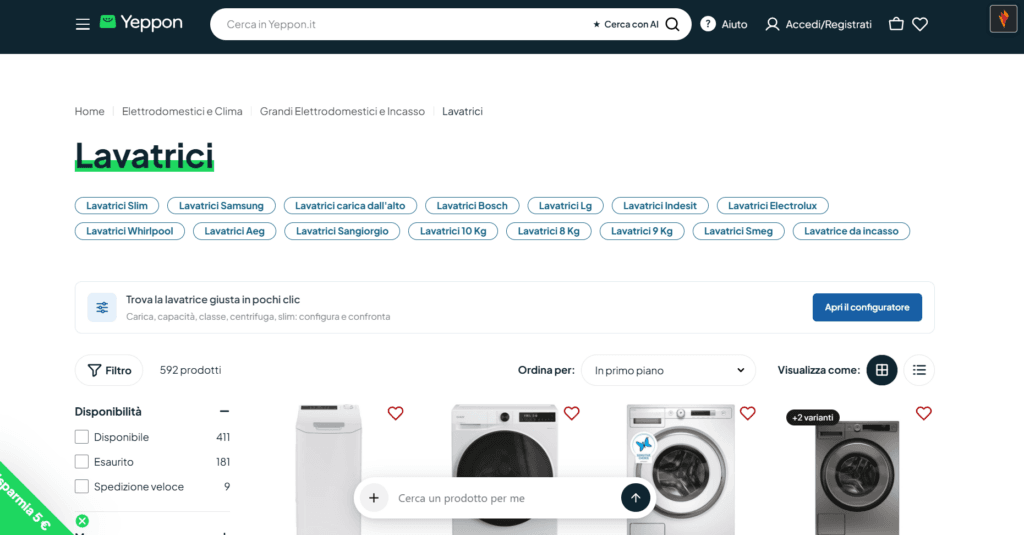
Task: Click the magnifier search icon
Action: tap(672, 24)
